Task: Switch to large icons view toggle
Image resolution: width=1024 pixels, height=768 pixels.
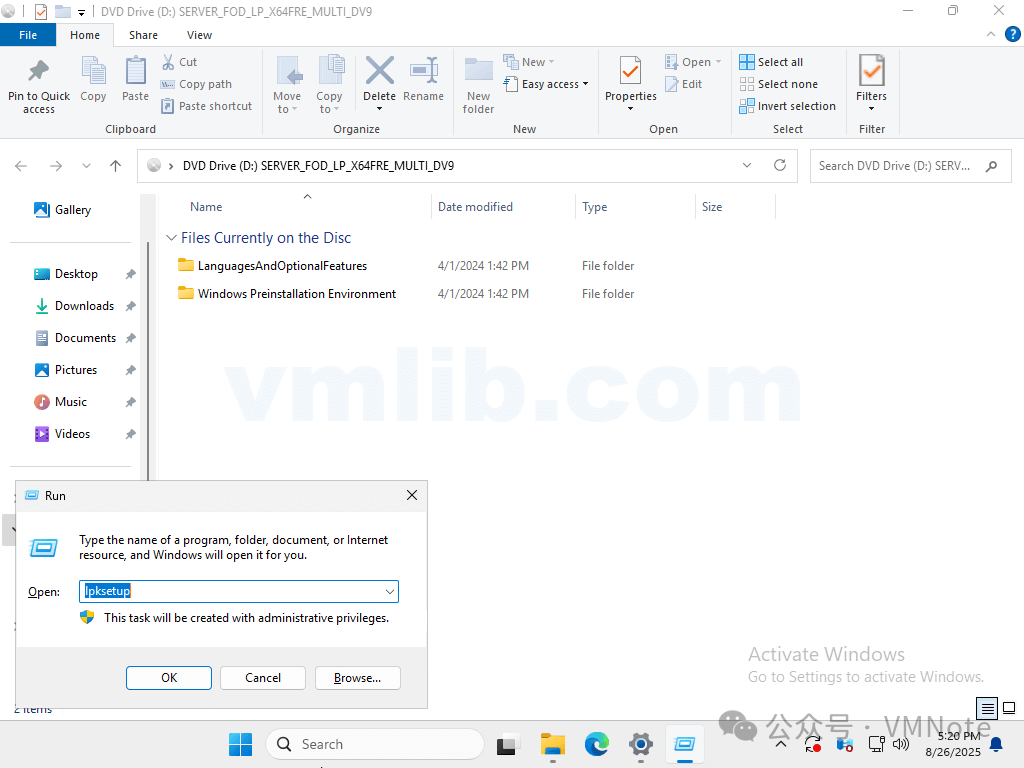Action: pos(1008,709)
